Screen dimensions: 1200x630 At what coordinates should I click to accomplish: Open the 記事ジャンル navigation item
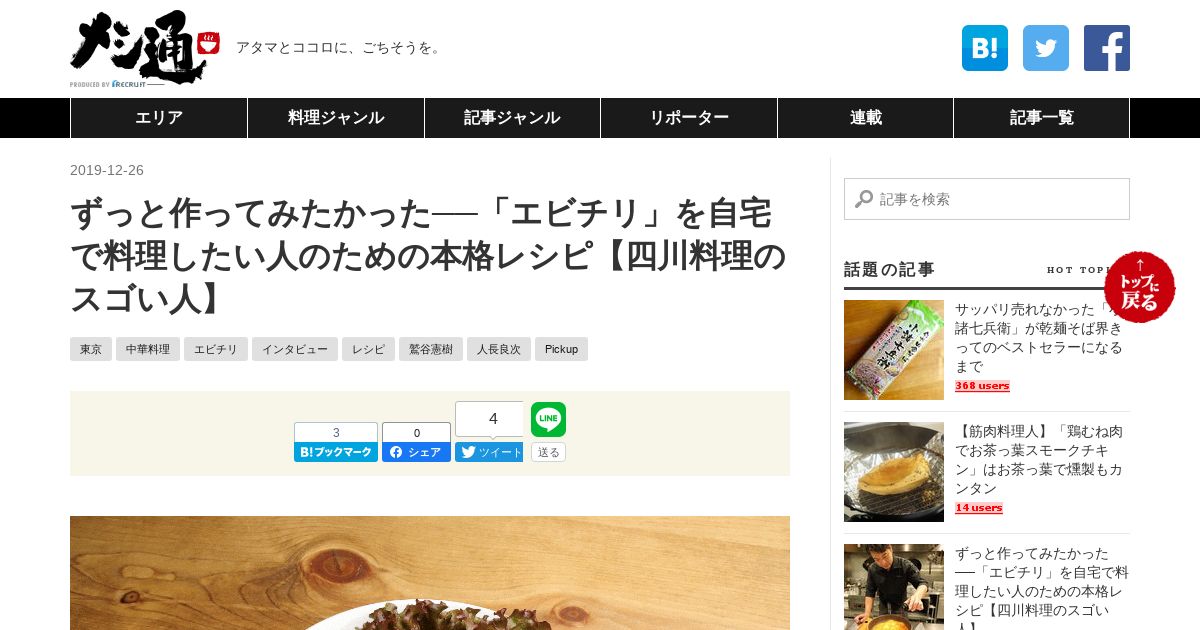tap(512, 118)
